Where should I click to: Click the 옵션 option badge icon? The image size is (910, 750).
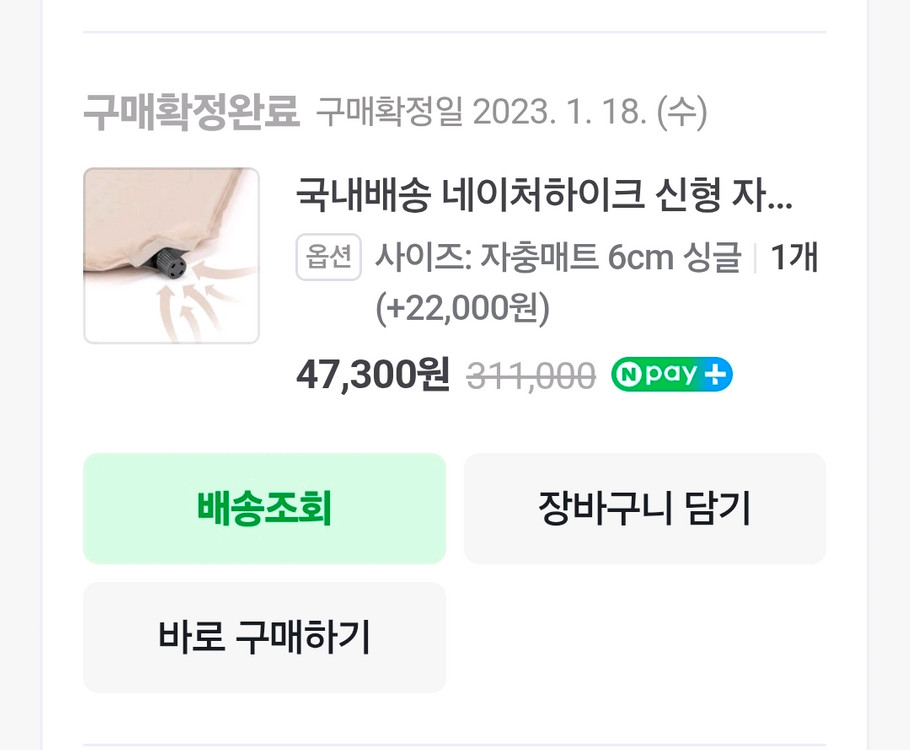(328, 257)
